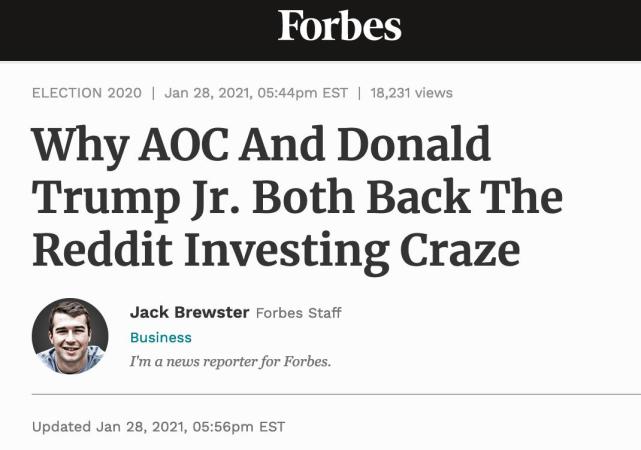The height and width of the screenshot is (450, 641).
Task: Open Jack Brewster's profile photo
Action: [70, 336]
